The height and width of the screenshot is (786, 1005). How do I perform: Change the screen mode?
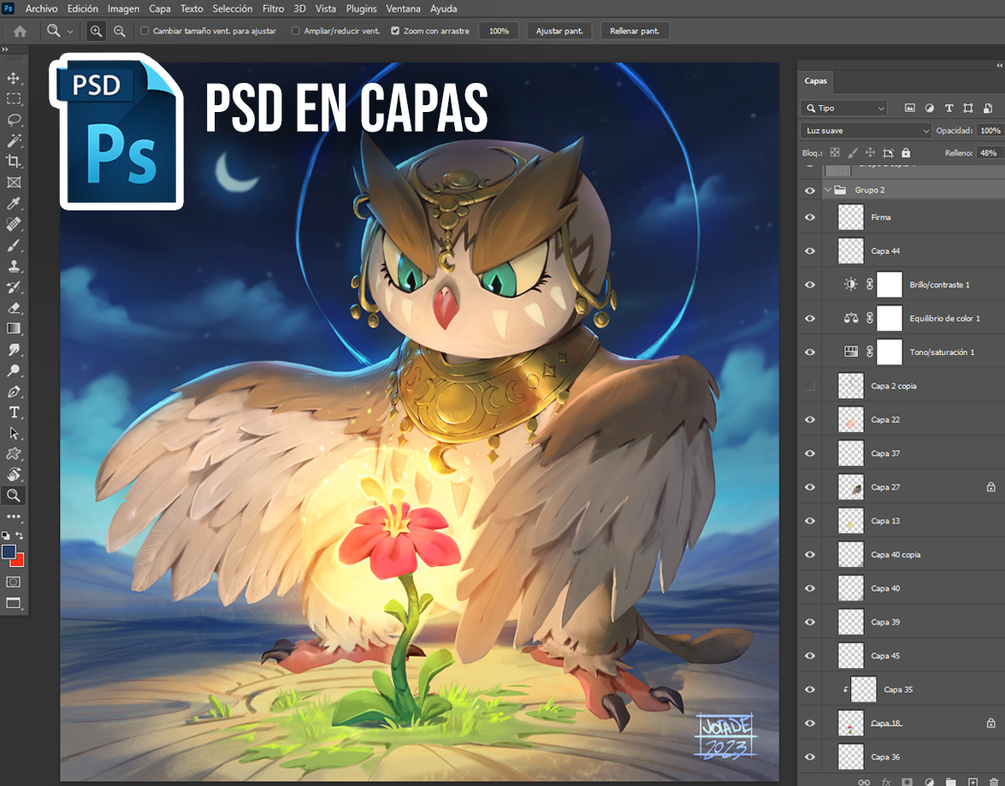(13, 603)
